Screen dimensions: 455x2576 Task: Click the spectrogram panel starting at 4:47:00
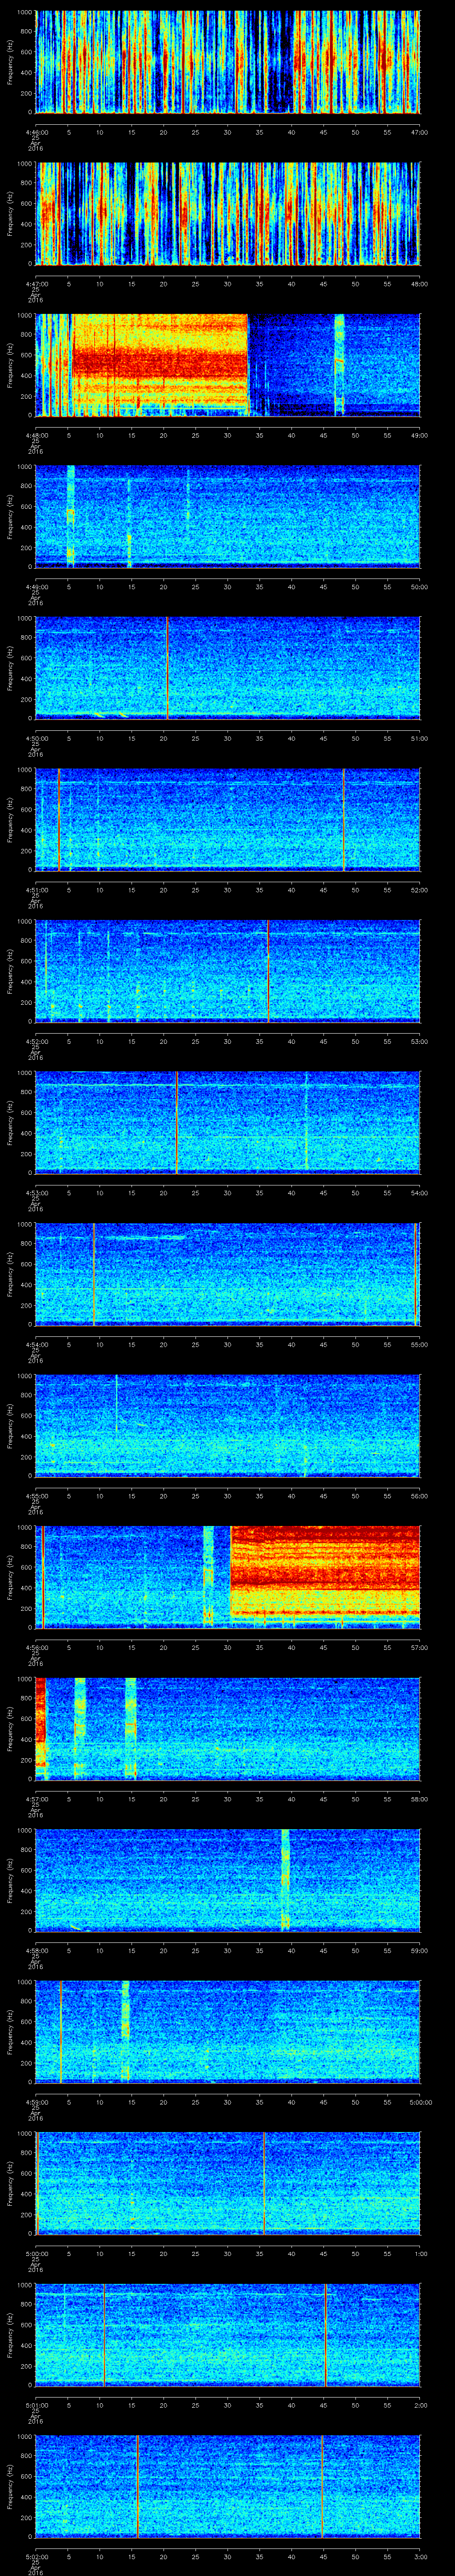(x=228, y=213)
